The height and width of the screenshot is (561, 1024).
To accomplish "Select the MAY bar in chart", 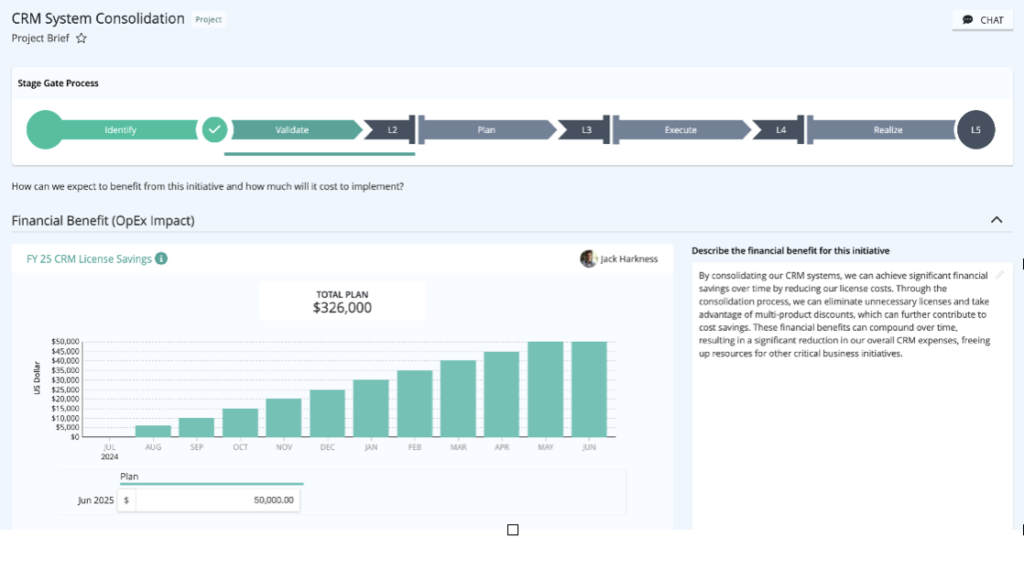I will 545,389.
